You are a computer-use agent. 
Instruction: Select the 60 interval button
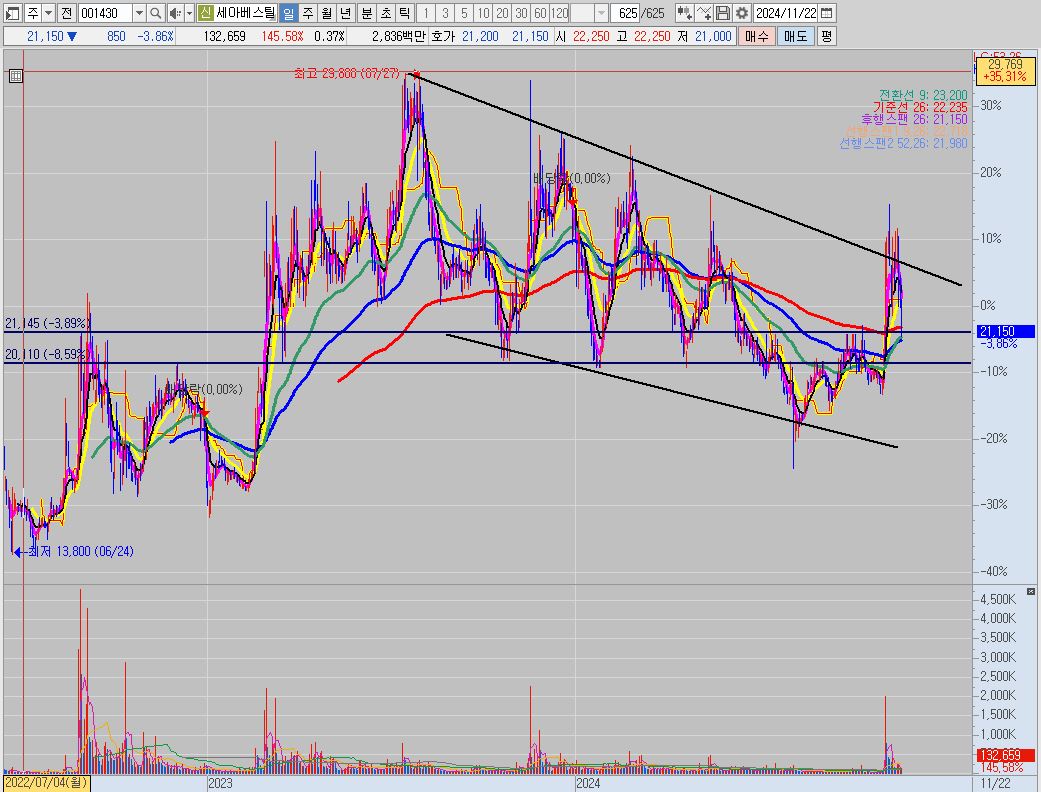[x=540, y=13]
